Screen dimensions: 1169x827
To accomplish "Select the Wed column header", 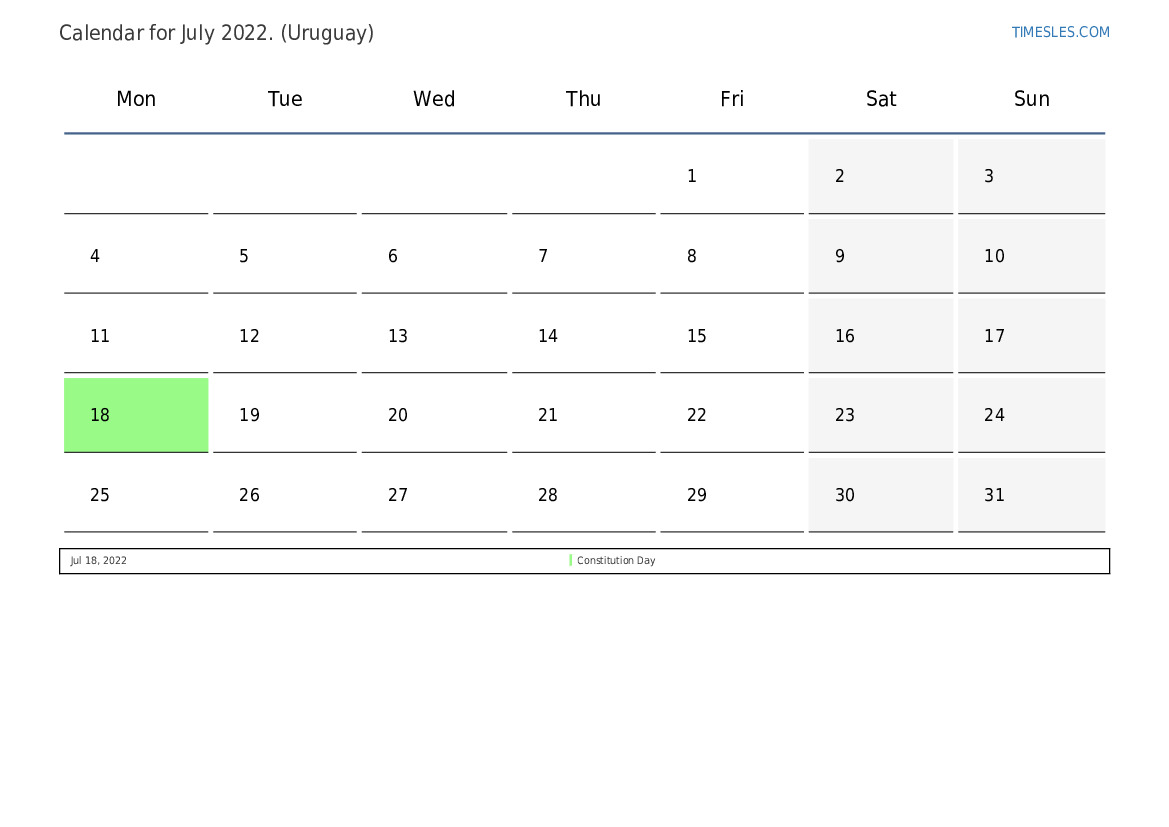I will [x=434, y=98].
